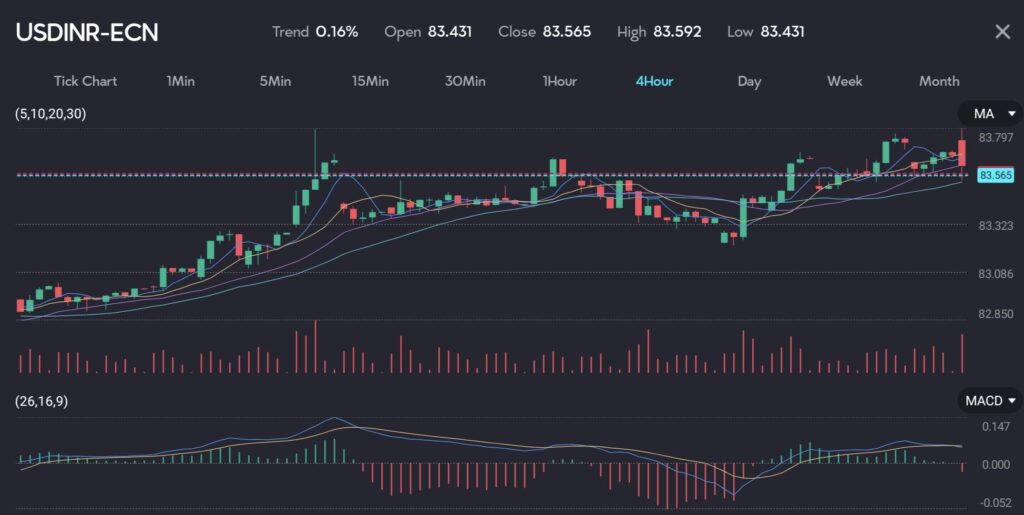1024x515 pixels.
Task: Click the last red candlestick on chart
Action: pyautogui.click(x=962, y=152)
